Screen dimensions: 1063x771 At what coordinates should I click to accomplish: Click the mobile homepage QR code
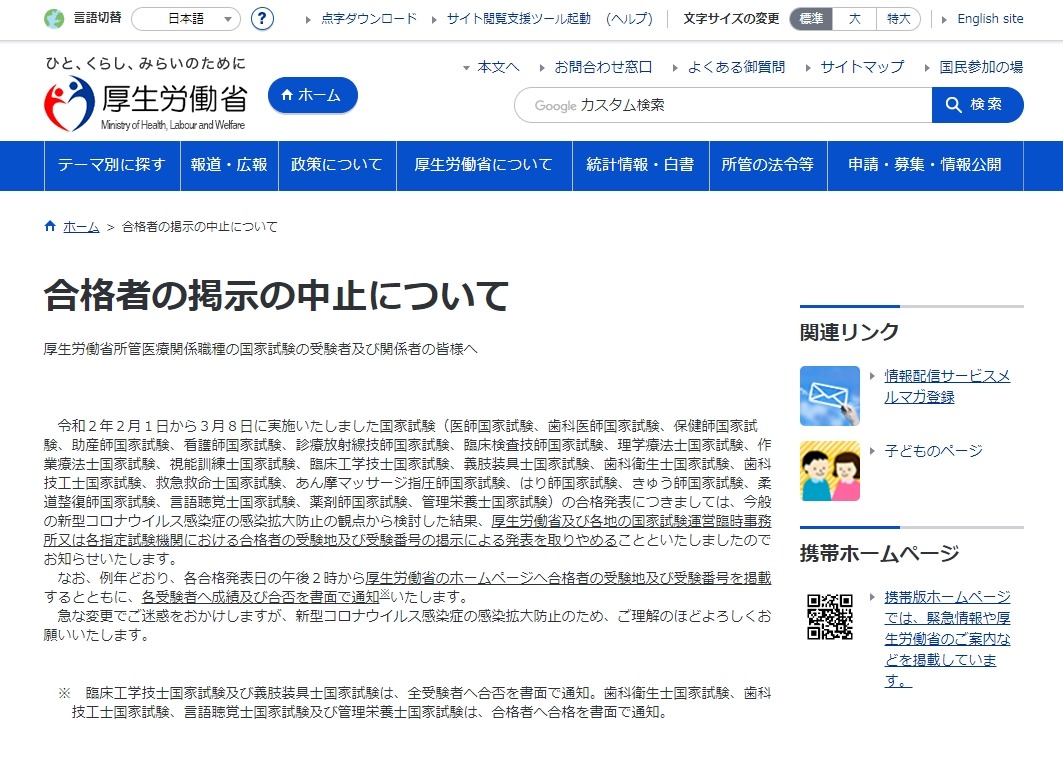click(x=829, y=618)
